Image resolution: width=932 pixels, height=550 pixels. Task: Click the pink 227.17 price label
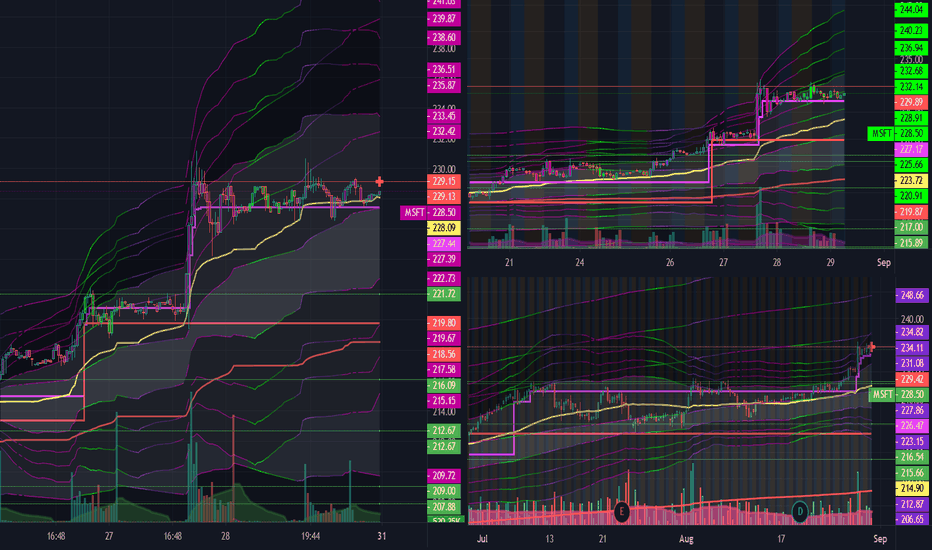pos(911,149)
